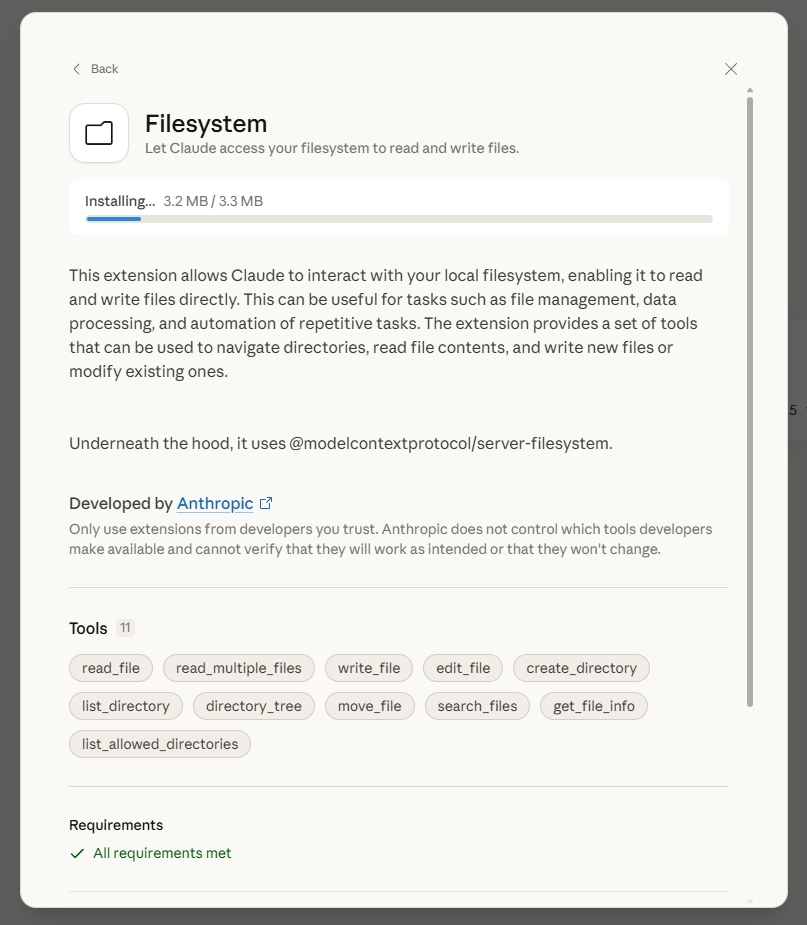Select the move_file tool chip

(370, 706)
